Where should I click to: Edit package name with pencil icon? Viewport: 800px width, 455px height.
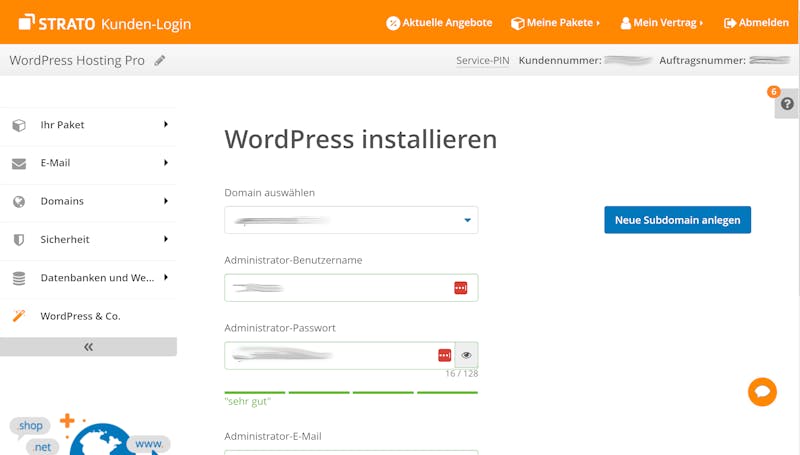[x=160, y=60]
